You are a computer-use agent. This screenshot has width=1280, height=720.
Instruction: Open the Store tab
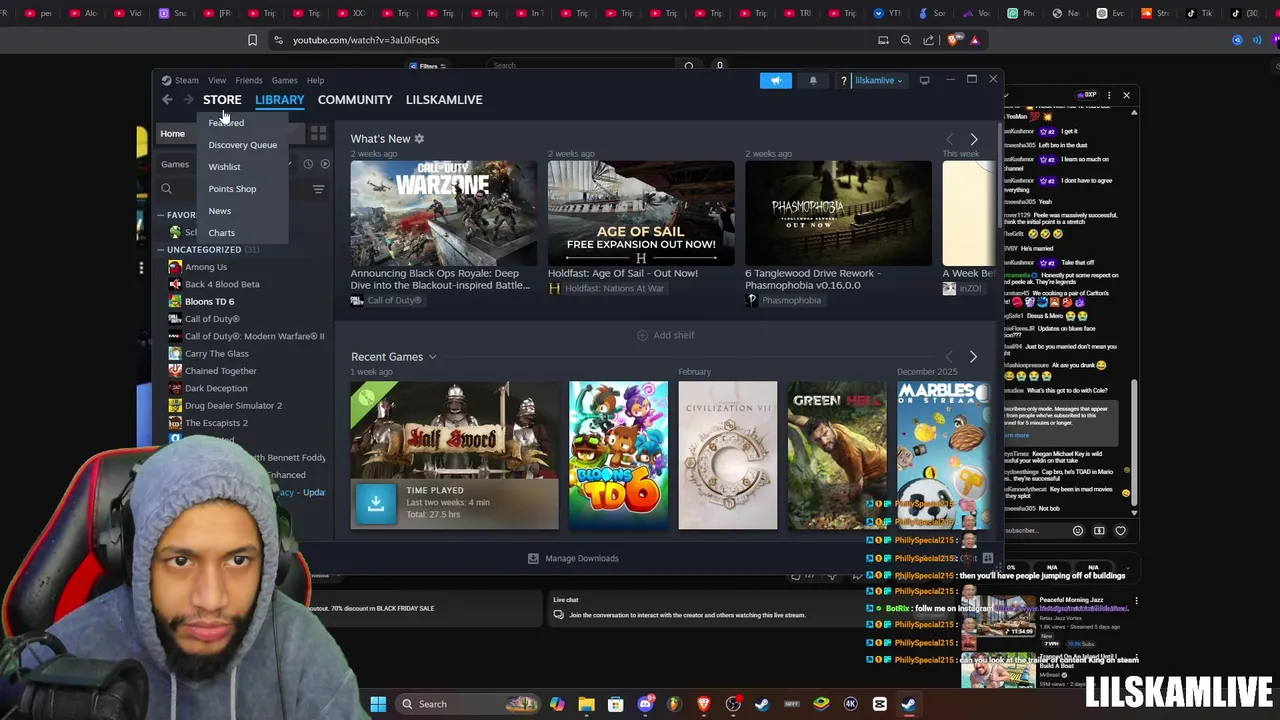pos(222,99)
